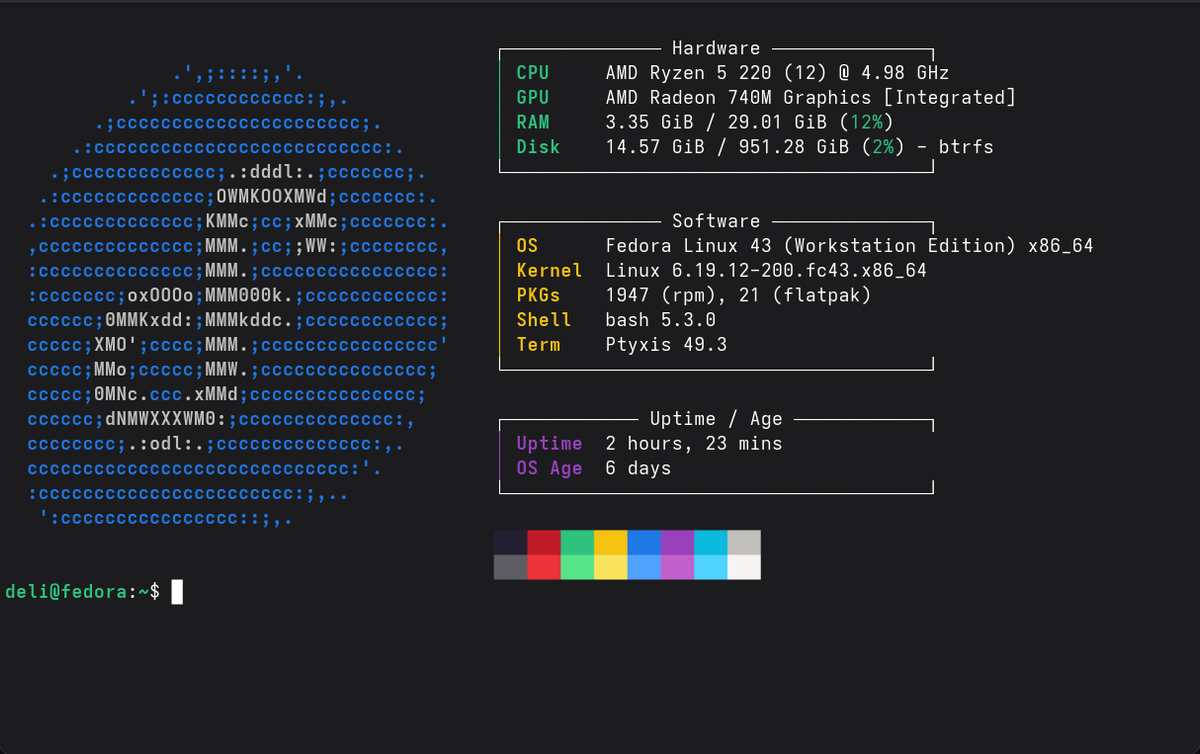
Task: Click the 'Hardware' section heading
Action: click(716, 48)
